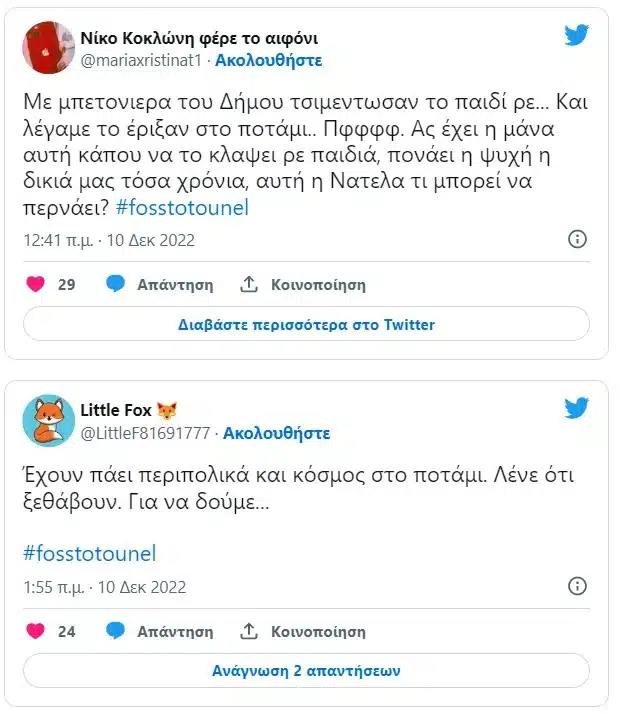The width and height of the screenshot is (620, 714).
Task: Open the 12:41 π.μ. 10 Δεκ 2022 timestamp
Action: point(109,240)
